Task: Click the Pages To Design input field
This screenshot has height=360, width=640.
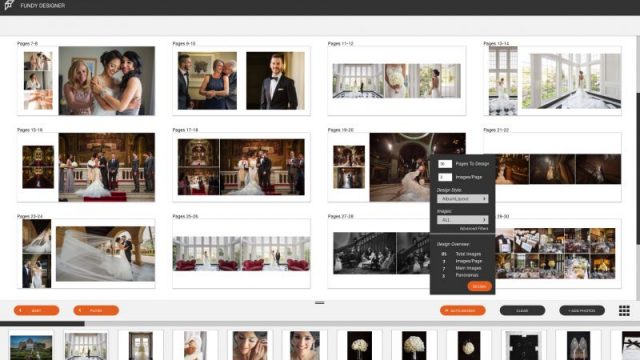Action: click(x=444, y=164)
